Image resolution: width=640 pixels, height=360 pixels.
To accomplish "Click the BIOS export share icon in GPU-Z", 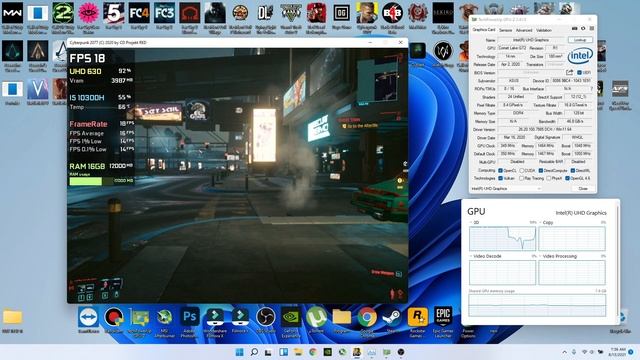I will tap(569, 72).
